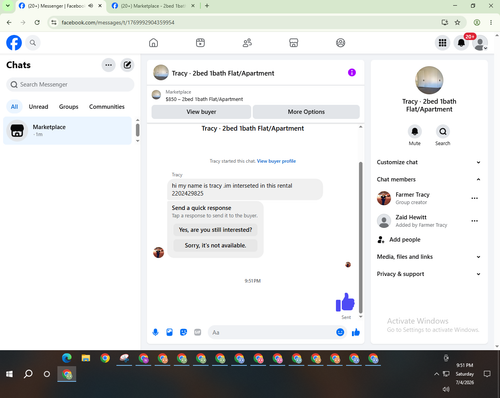Open the Marketplace chat in list
This screenshot has height=398, width=500.
pyautogui.click(x=67, y=130)
